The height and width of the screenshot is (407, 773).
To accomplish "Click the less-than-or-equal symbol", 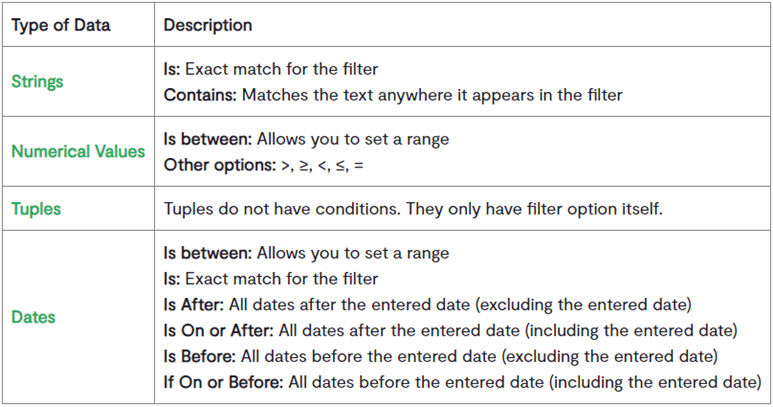I will tap(341, 166).
